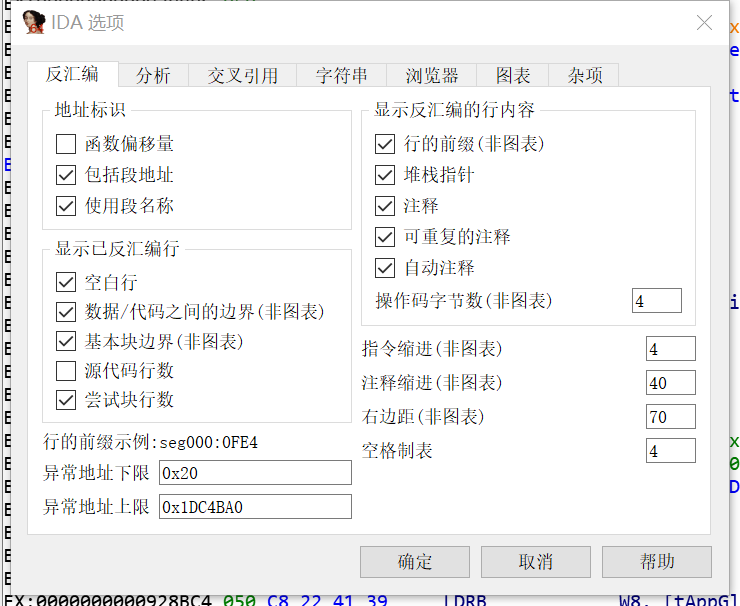This screenshot has width=740, height=606.
Task: Click the 显示已反汇编行 group label
Action: [x=117, y=249]
